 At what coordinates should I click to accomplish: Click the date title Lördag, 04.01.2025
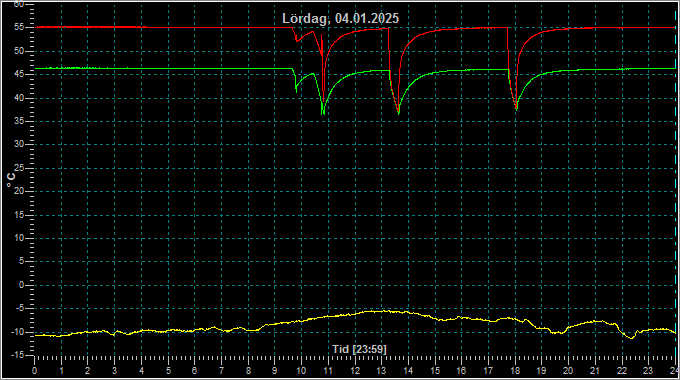(340, 18)
